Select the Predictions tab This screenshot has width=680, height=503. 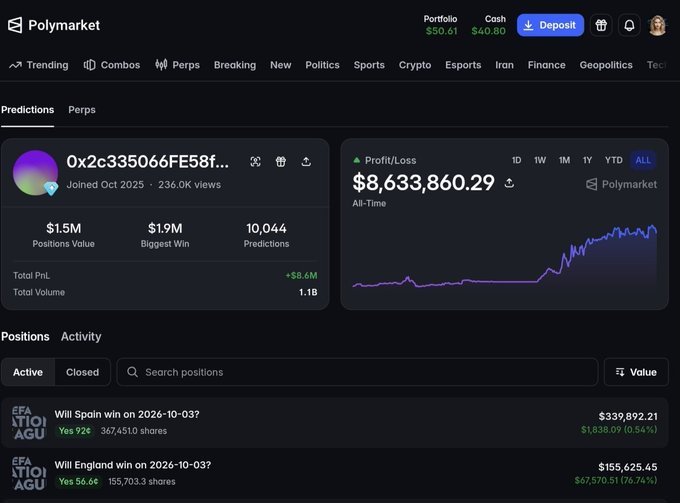coord(27,110)
